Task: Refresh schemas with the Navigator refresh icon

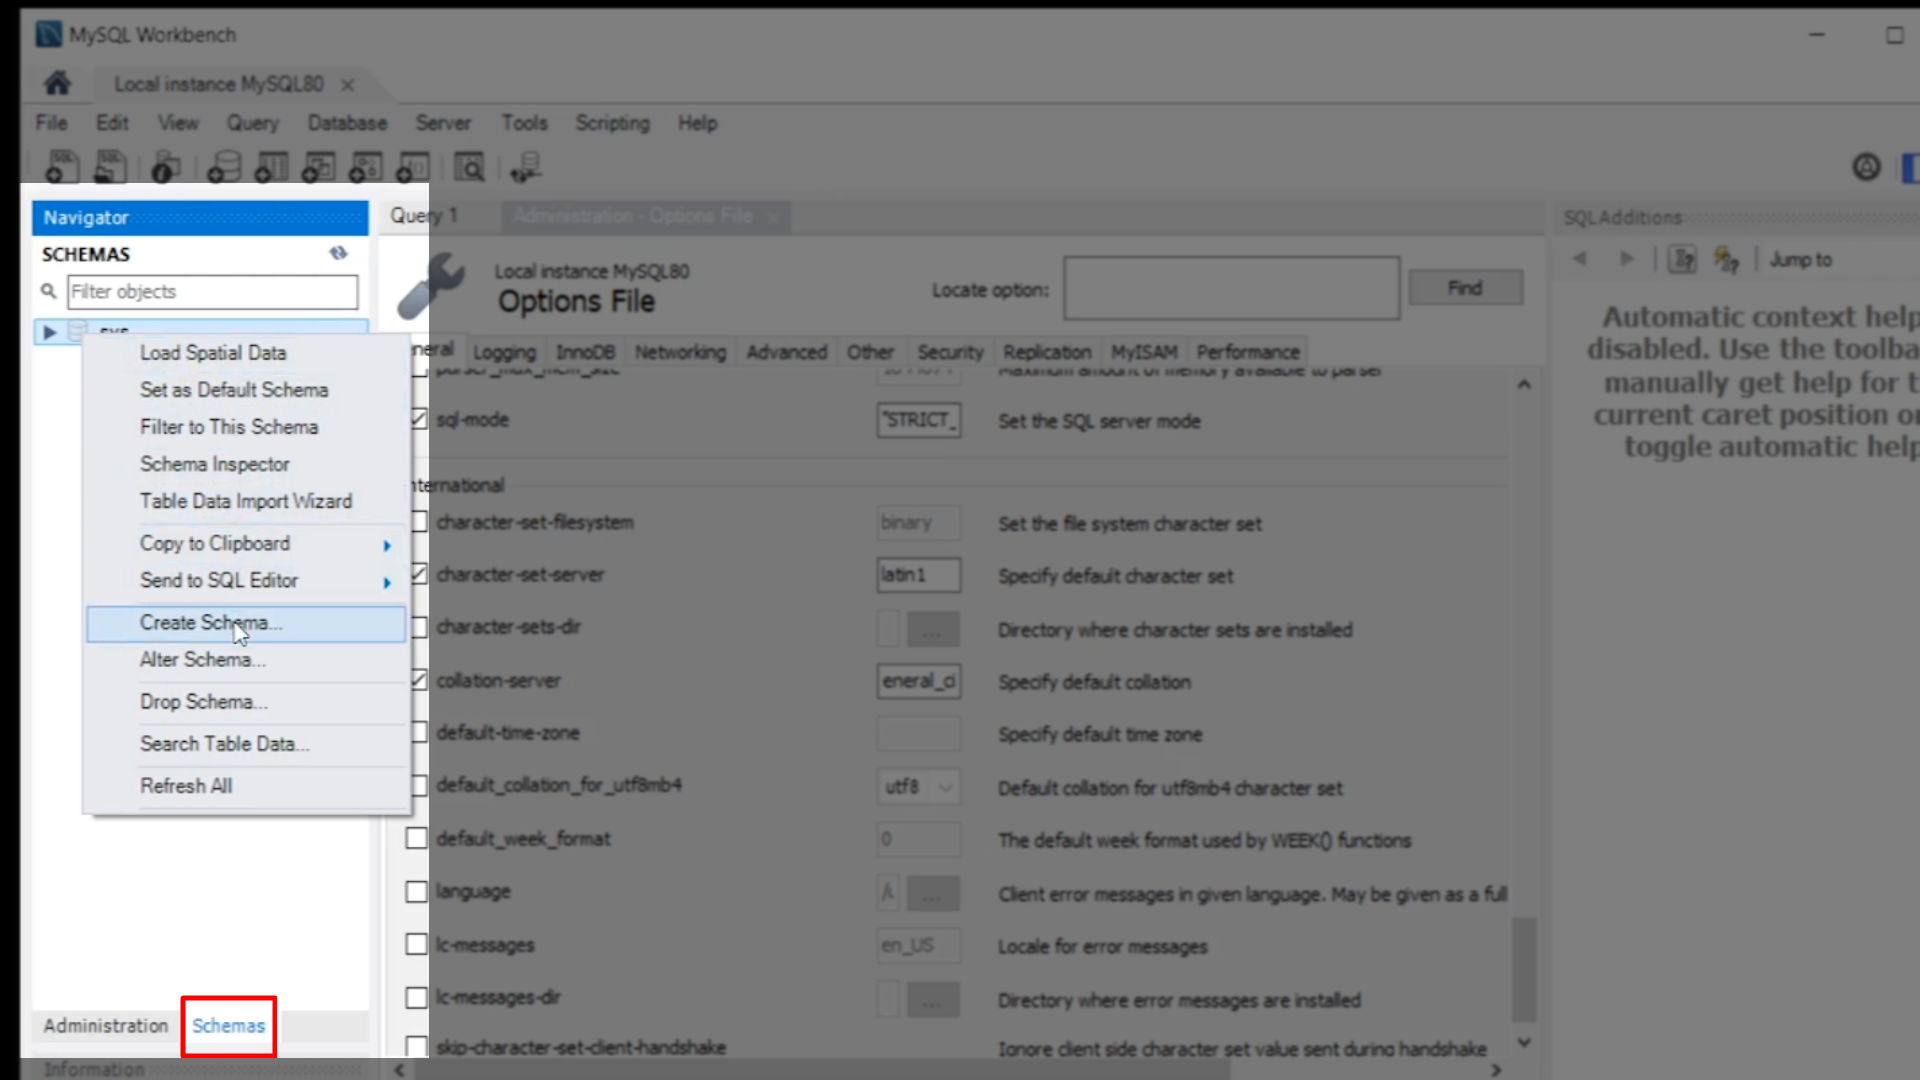Action: (338, 254)
